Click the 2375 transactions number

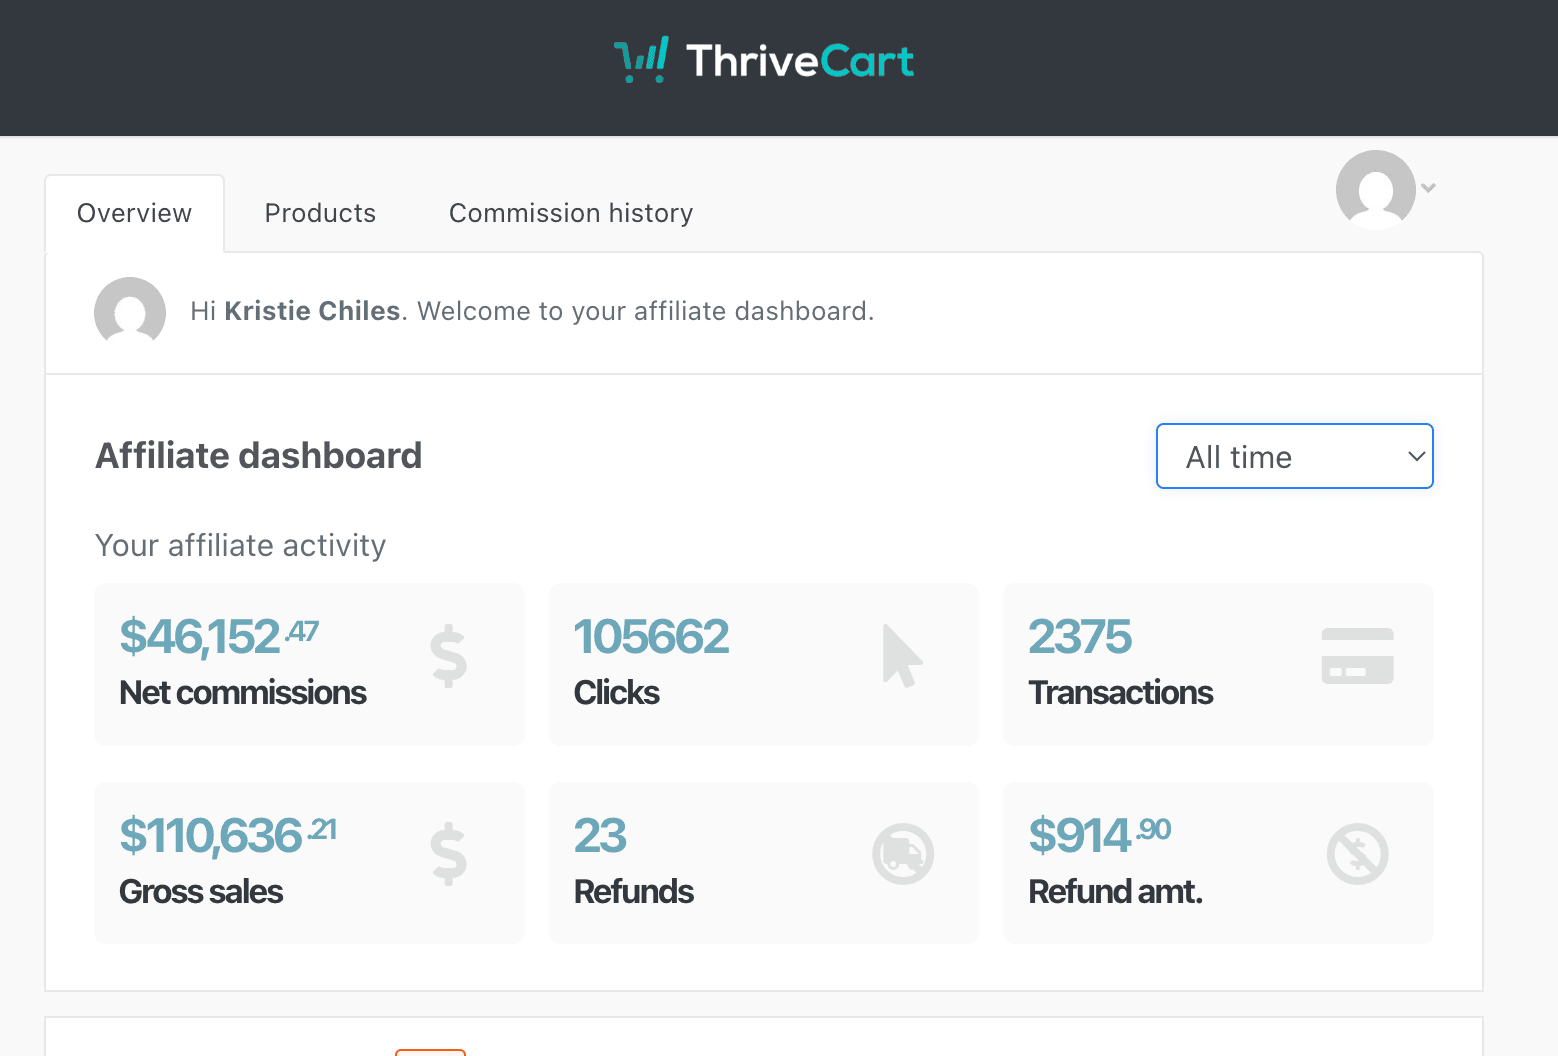1079,637
